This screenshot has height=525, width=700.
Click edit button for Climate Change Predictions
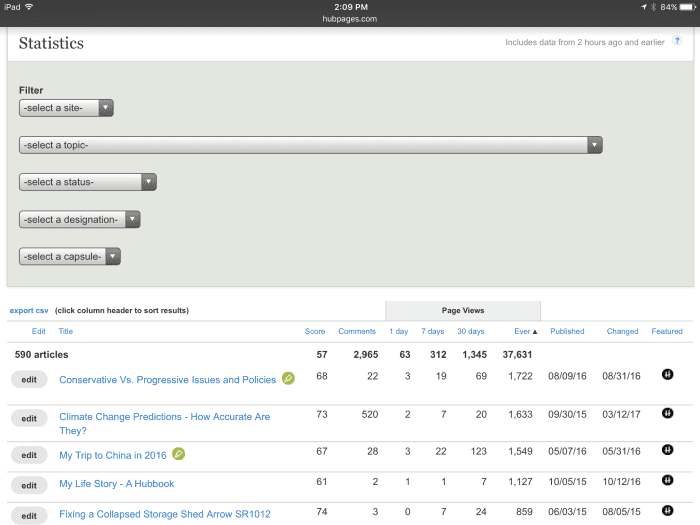pyautogui.click(x=29, y=419)
